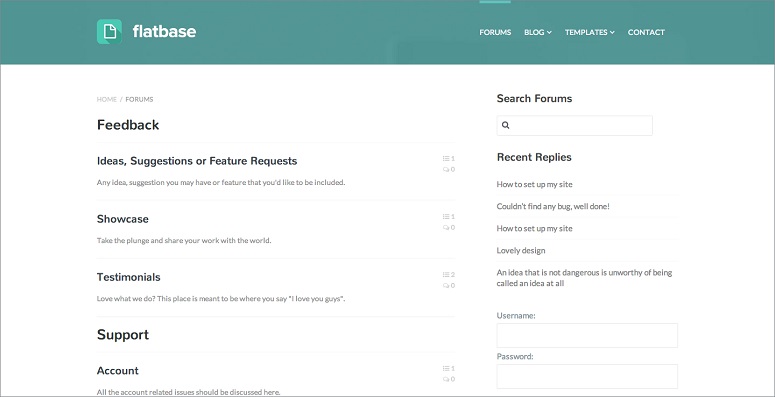Click the 'Love what we do?' description text
The height and width of the screenshot is (397, 775).
tap(221, 299)
